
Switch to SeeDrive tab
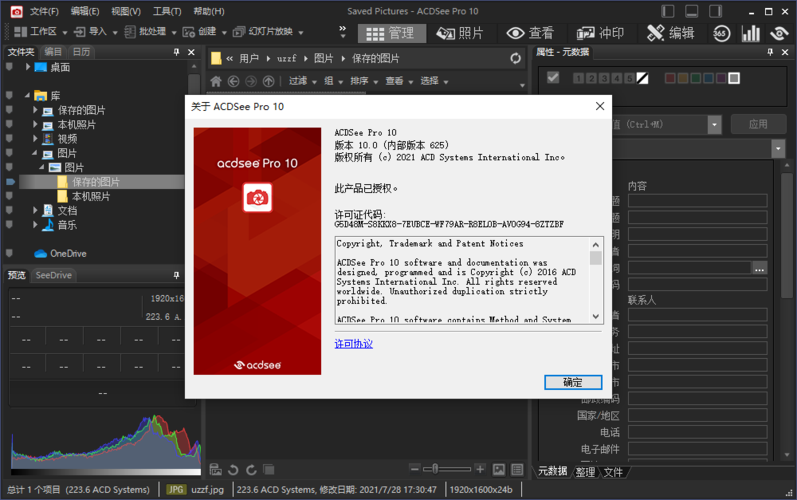pos(53,275)
